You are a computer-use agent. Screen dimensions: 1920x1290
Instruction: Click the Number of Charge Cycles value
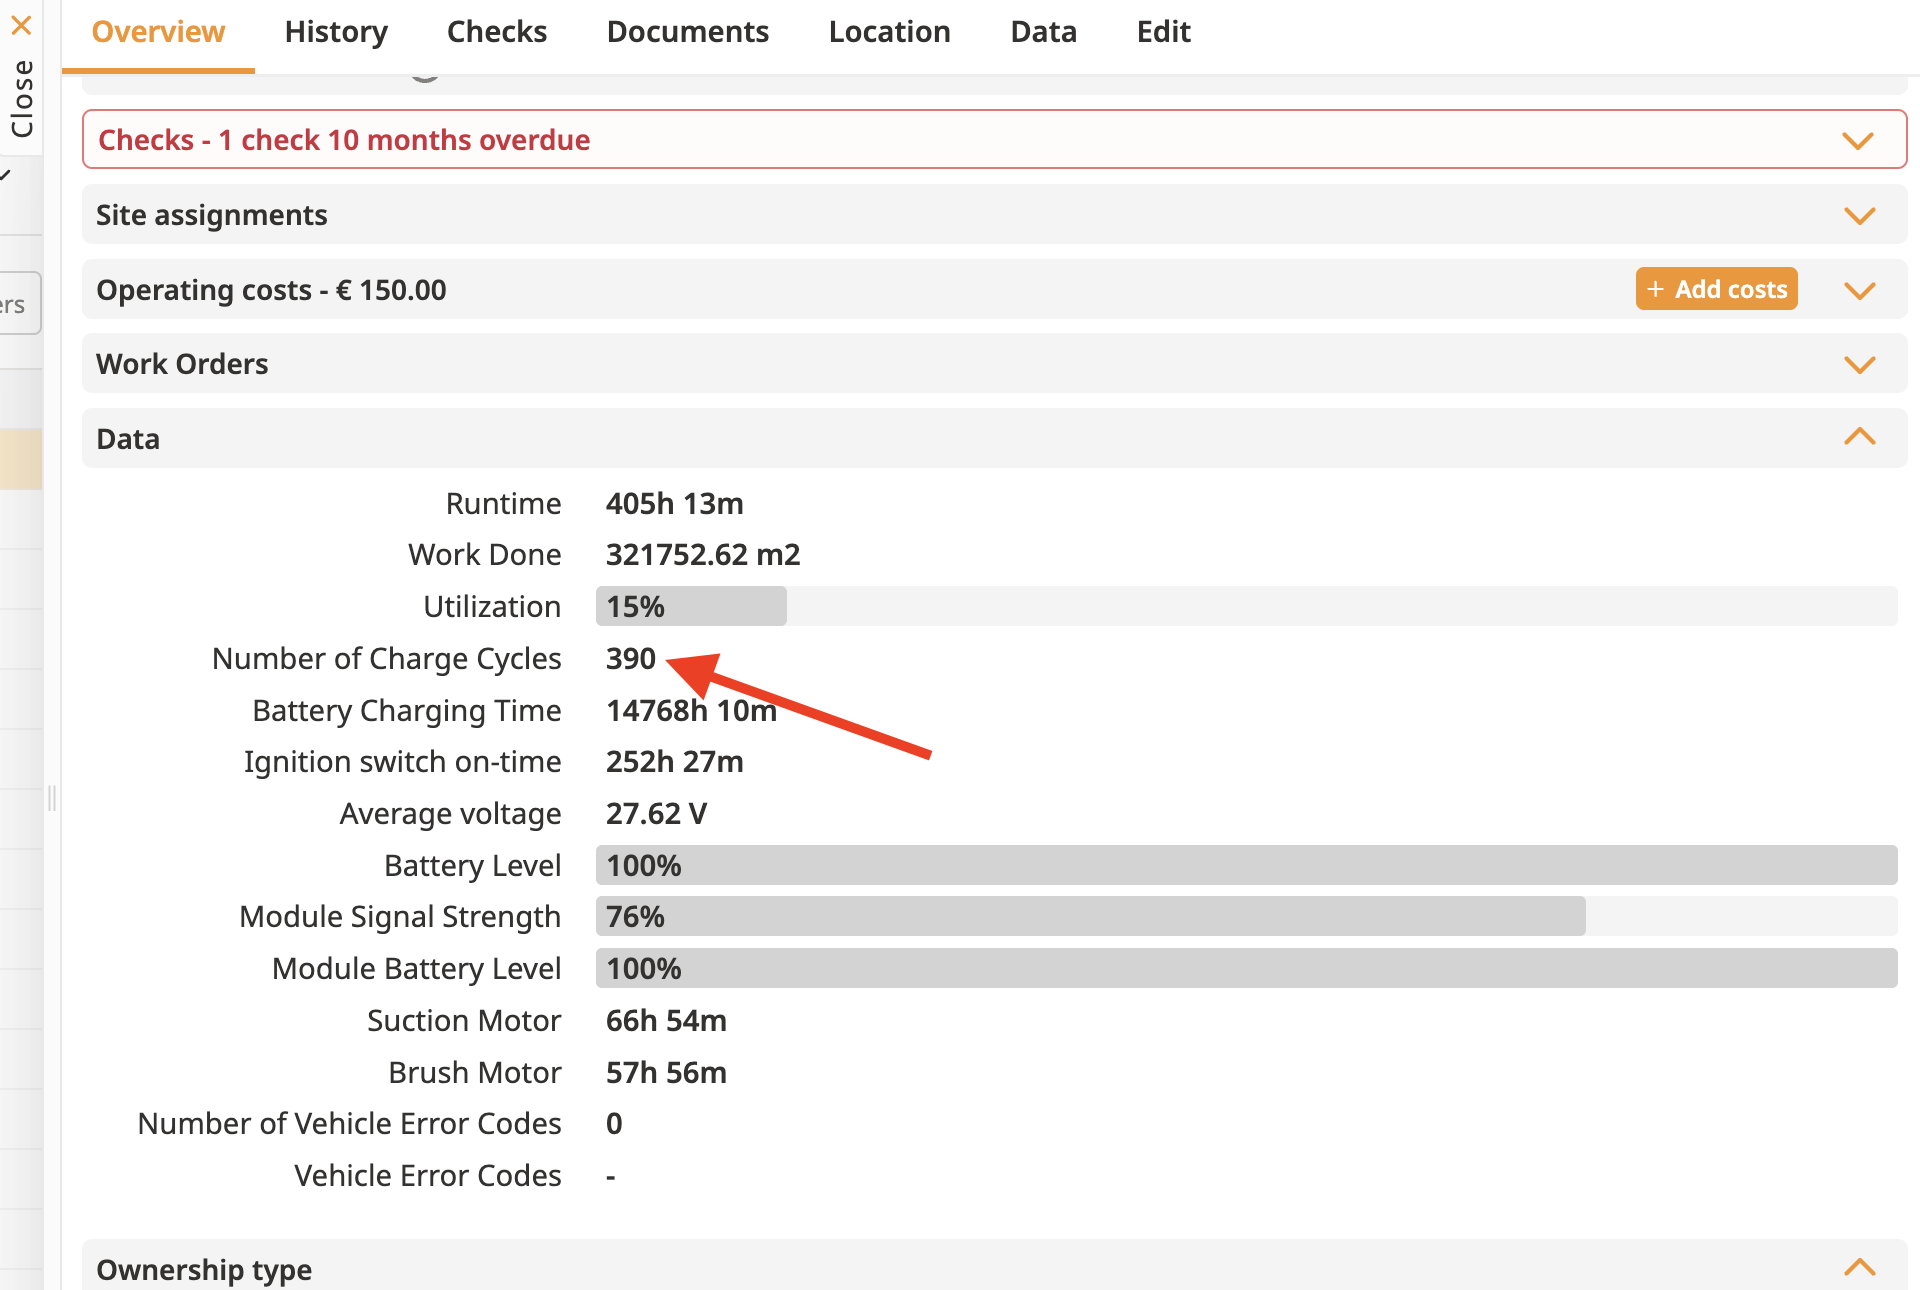pyautogui.click(x=630, y=658)
